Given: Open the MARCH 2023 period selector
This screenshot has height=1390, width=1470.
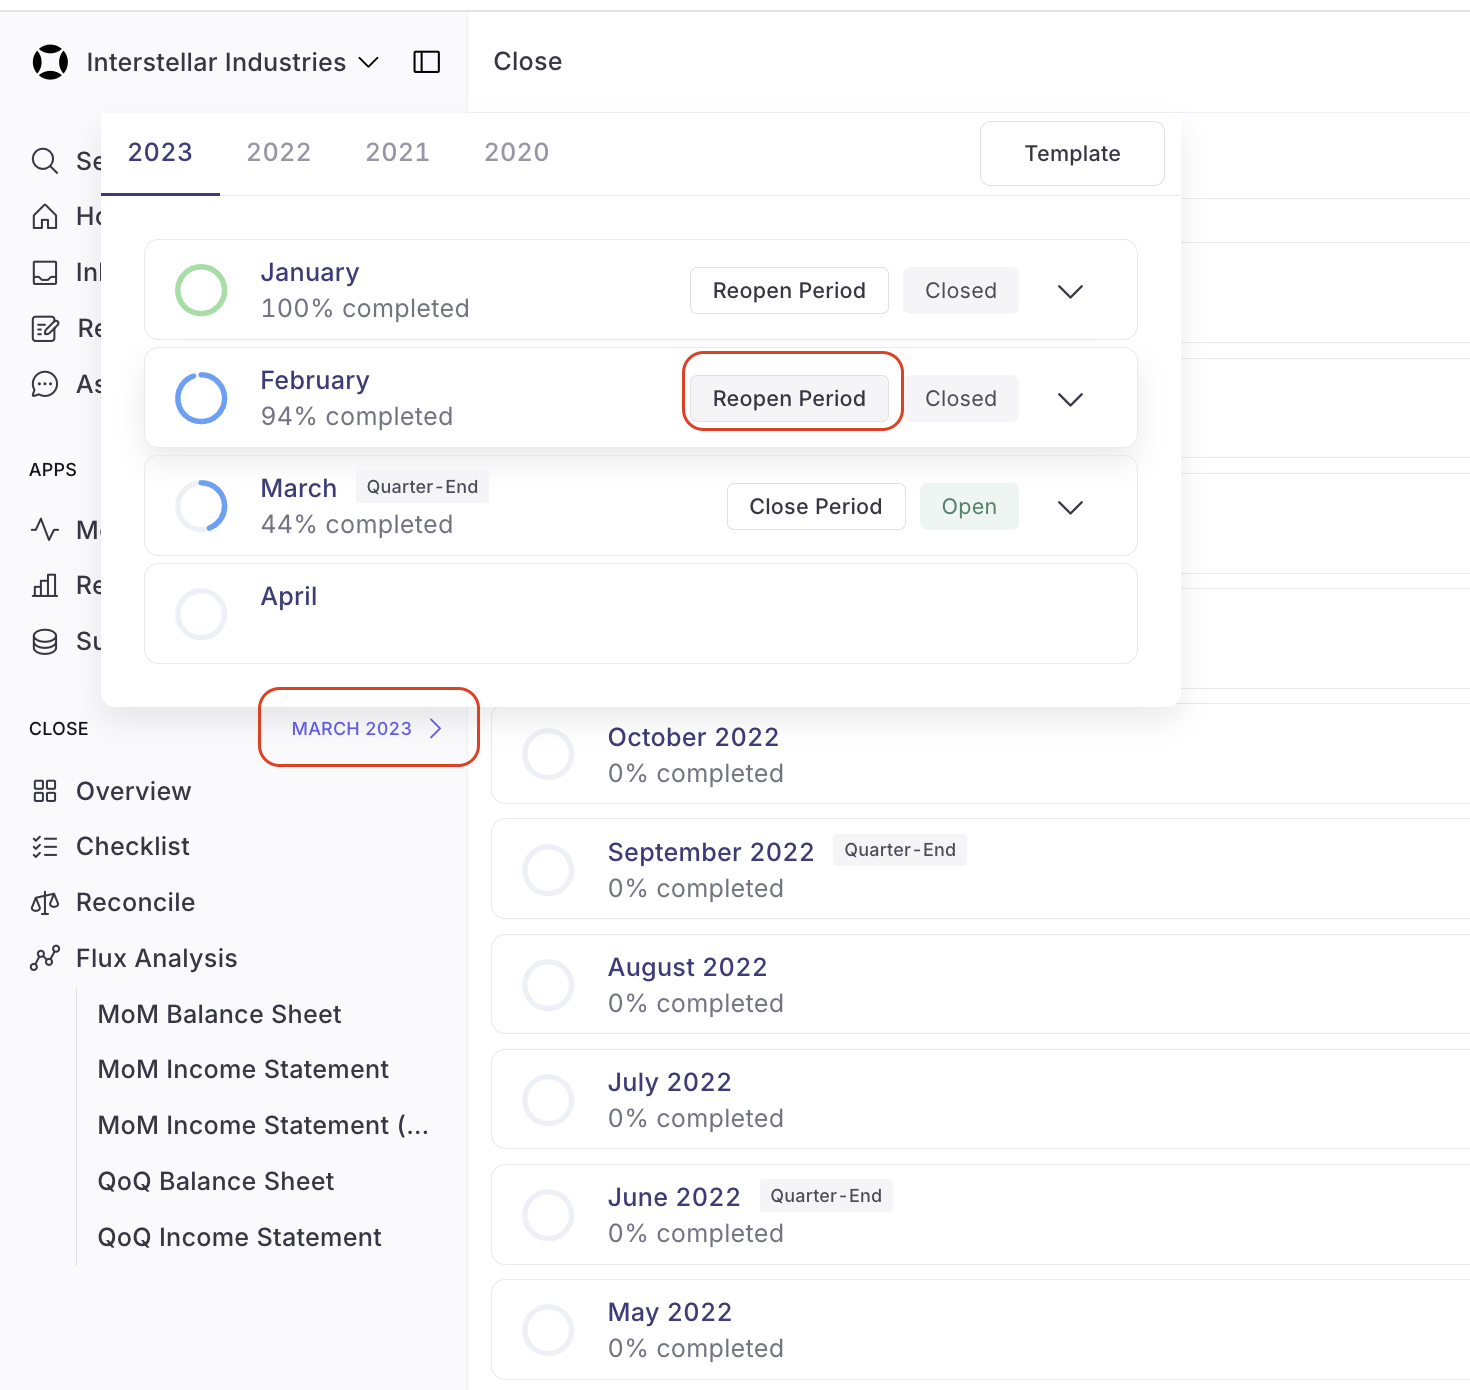Looking at the screenshot, I should click(368, 728).
